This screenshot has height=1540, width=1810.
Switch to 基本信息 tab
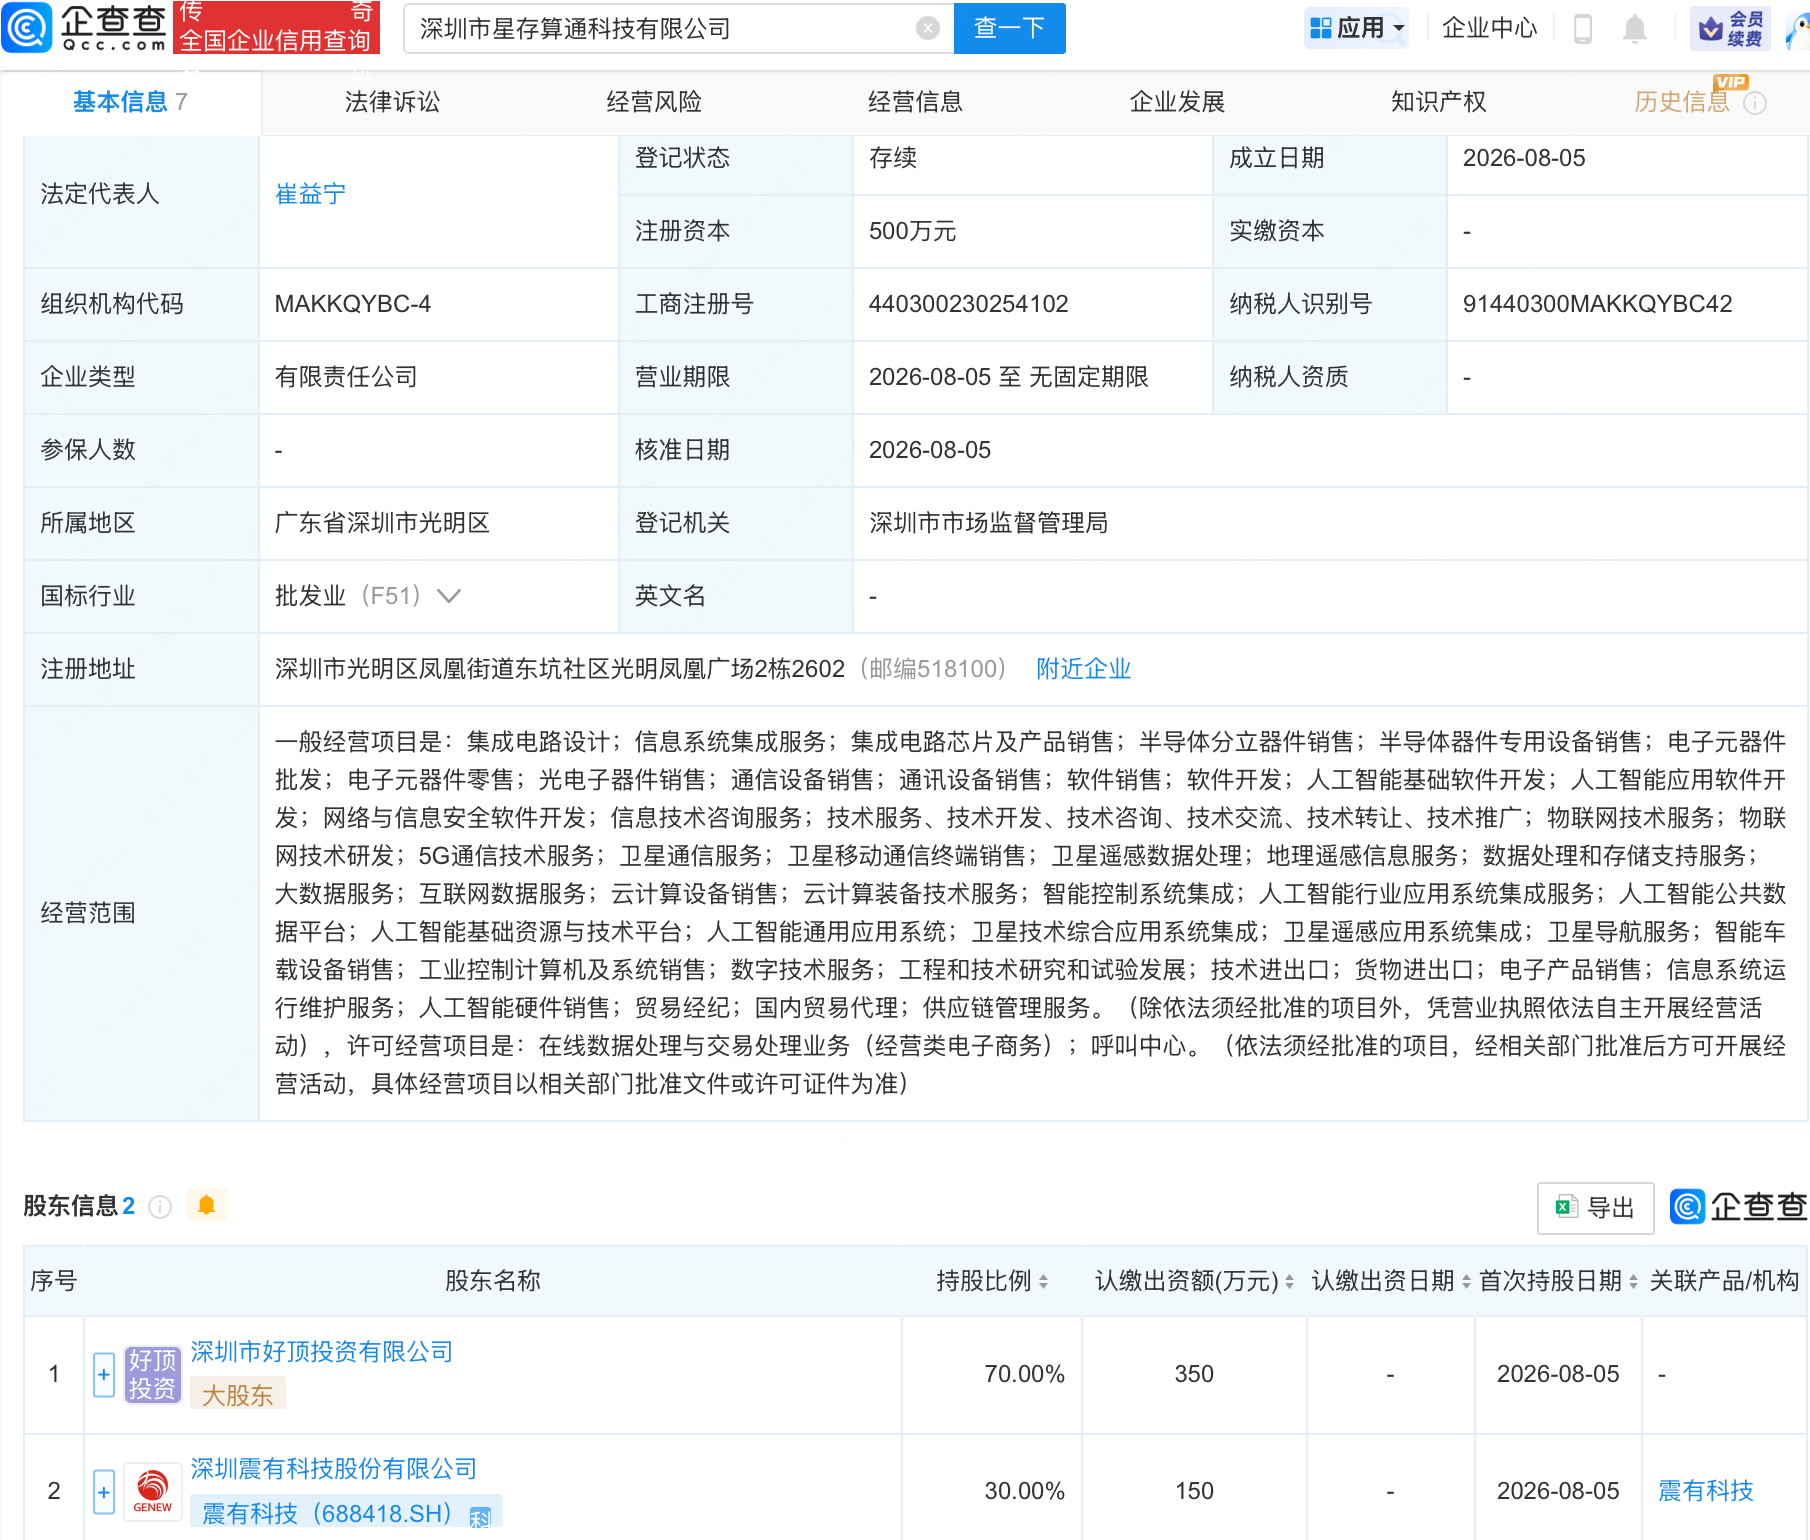pos(130,102)
